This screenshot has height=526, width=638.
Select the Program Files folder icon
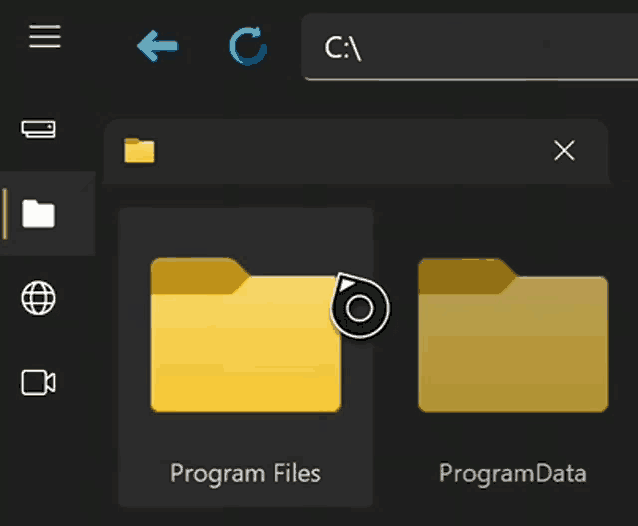(246, 335)
